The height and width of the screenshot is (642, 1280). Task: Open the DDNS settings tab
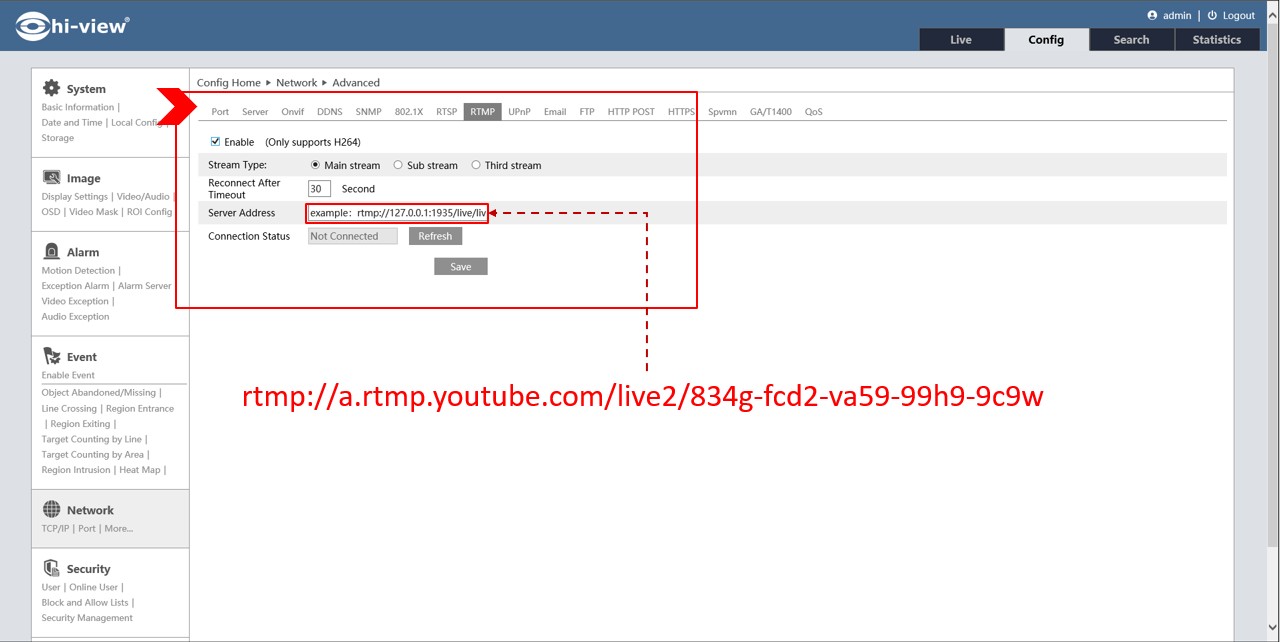329,112
